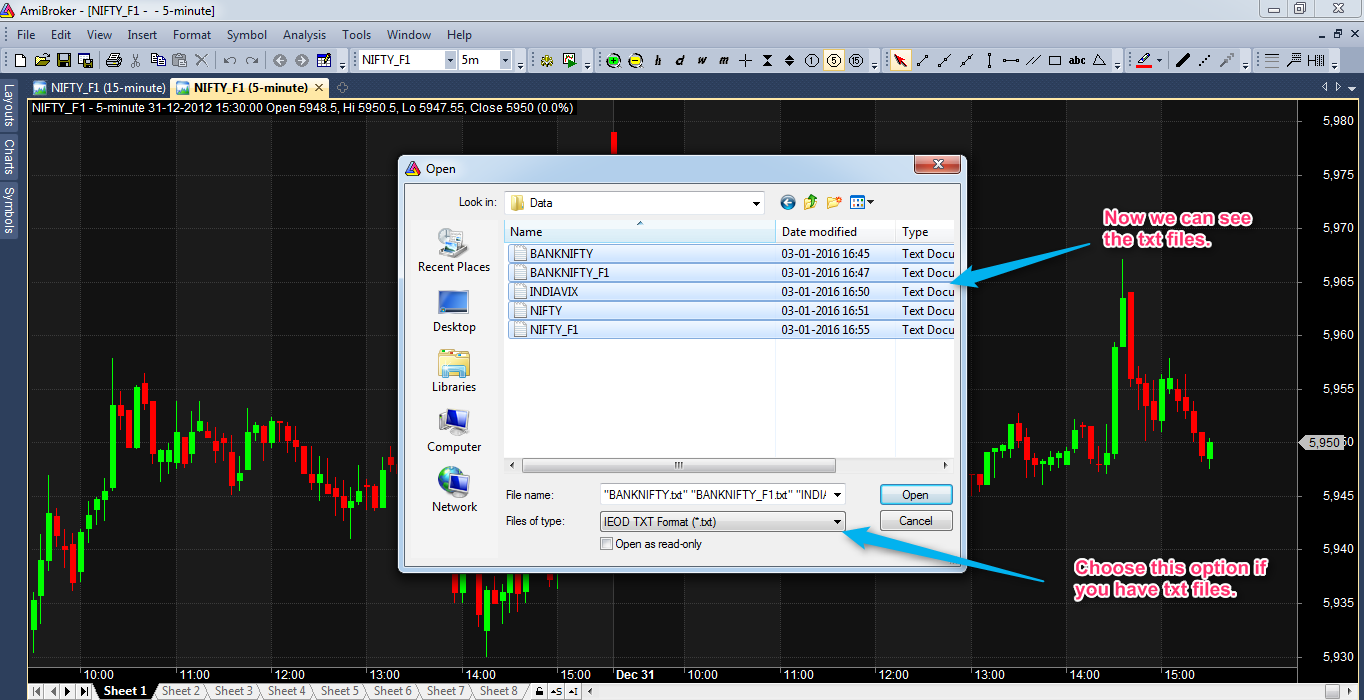Select the arrow pointer tool
This screenshot has width=1364, height=700.
900,60
